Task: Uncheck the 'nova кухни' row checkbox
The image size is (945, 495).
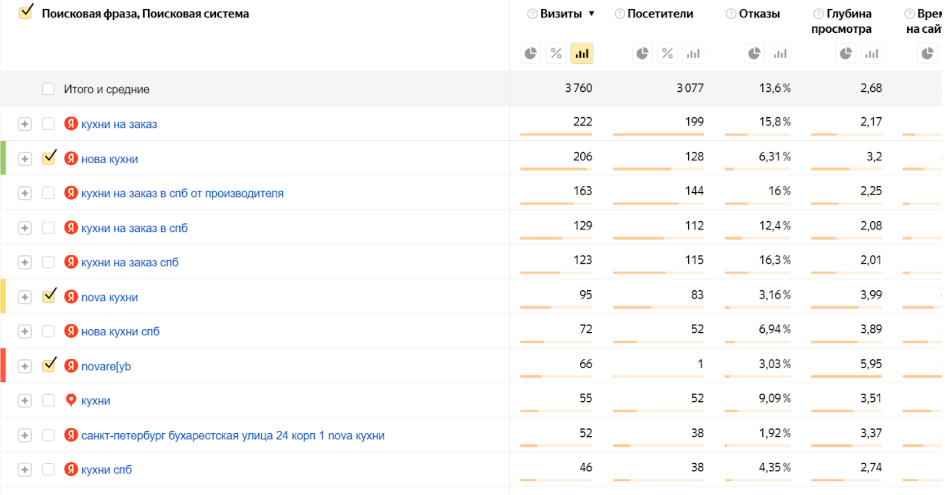Action: [x=49, y=296]
